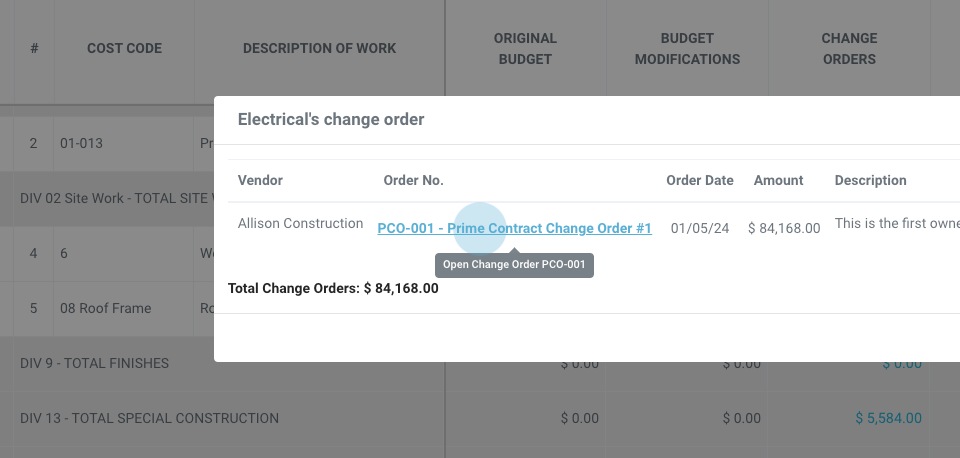Click the 01/05/24 order date cell

click(699, 228)
